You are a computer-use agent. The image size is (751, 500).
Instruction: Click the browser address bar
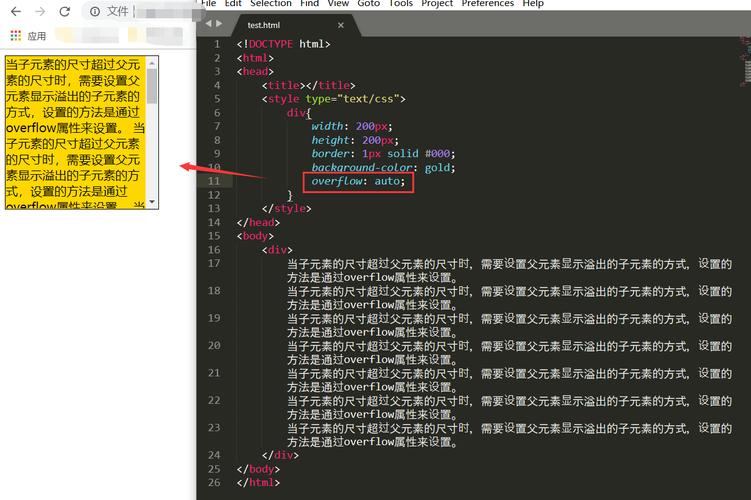click(x=144, y=11)
